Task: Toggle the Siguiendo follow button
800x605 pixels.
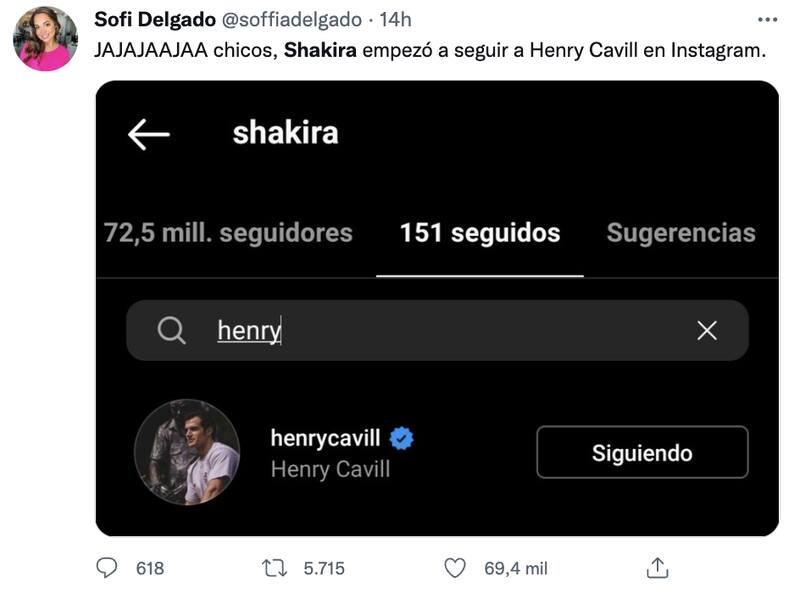Action: click(642, 453)
